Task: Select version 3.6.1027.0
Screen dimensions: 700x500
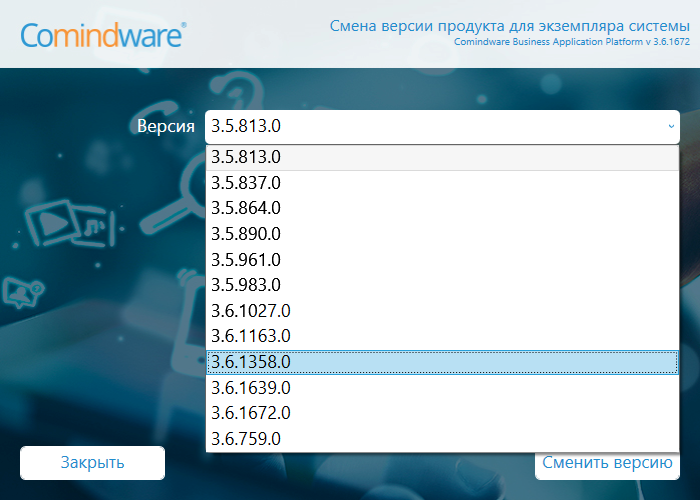Action: coord(442,311)
